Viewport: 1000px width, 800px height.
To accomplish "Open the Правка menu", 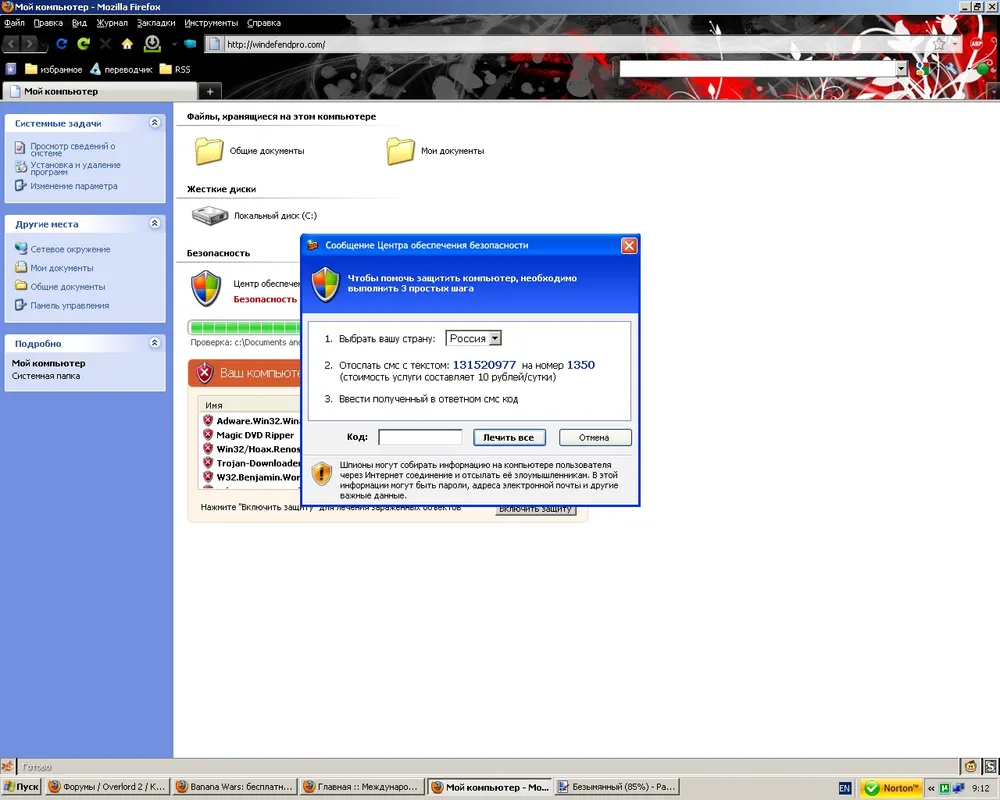I will [x=48, y=22].
